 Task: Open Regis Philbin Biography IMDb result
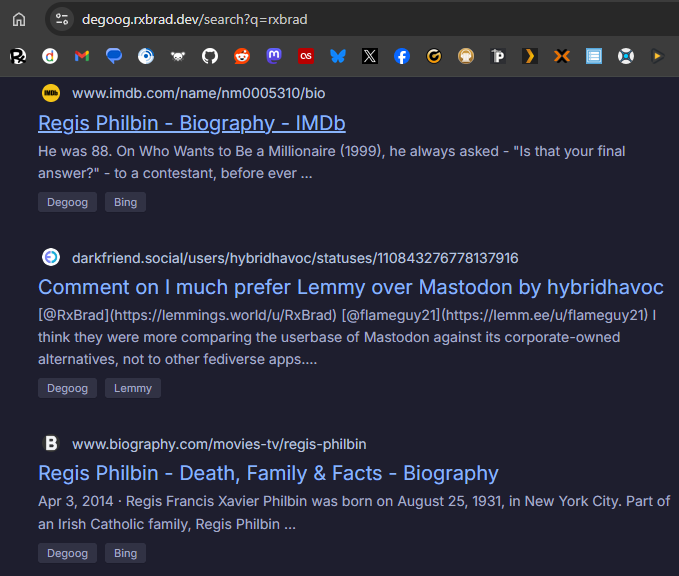(x=192, y=123)
